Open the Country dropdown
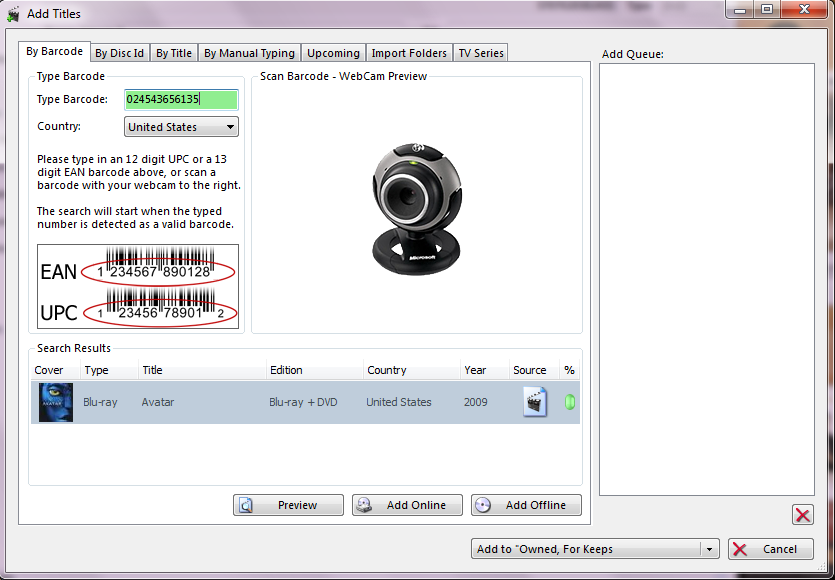Image resolution: width=835 pixels, height=580 pixels. 181,127
